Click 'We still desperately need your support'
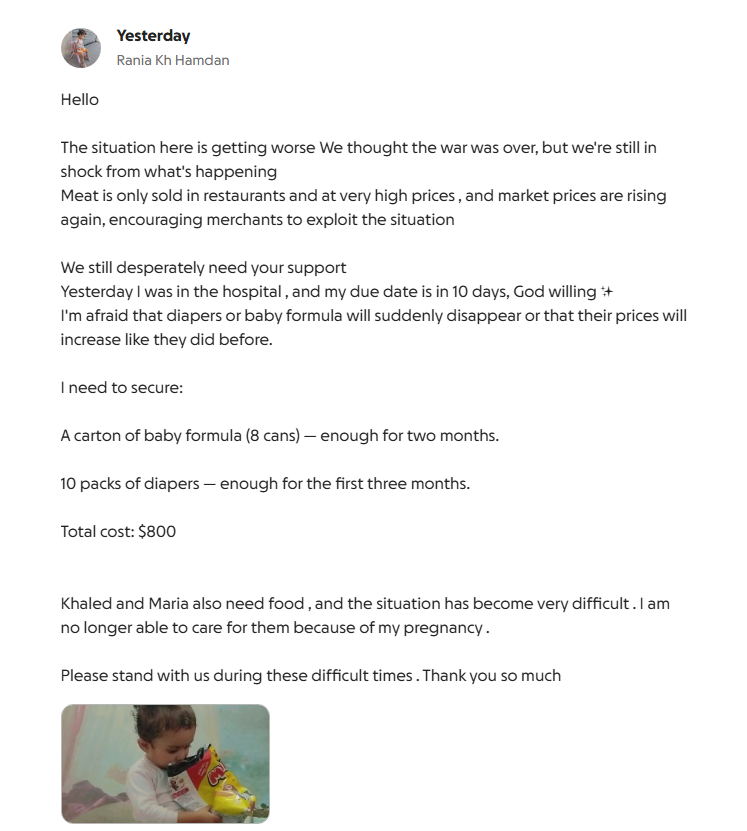Viewport: 747px width, 831px height. tap(203, 268)
